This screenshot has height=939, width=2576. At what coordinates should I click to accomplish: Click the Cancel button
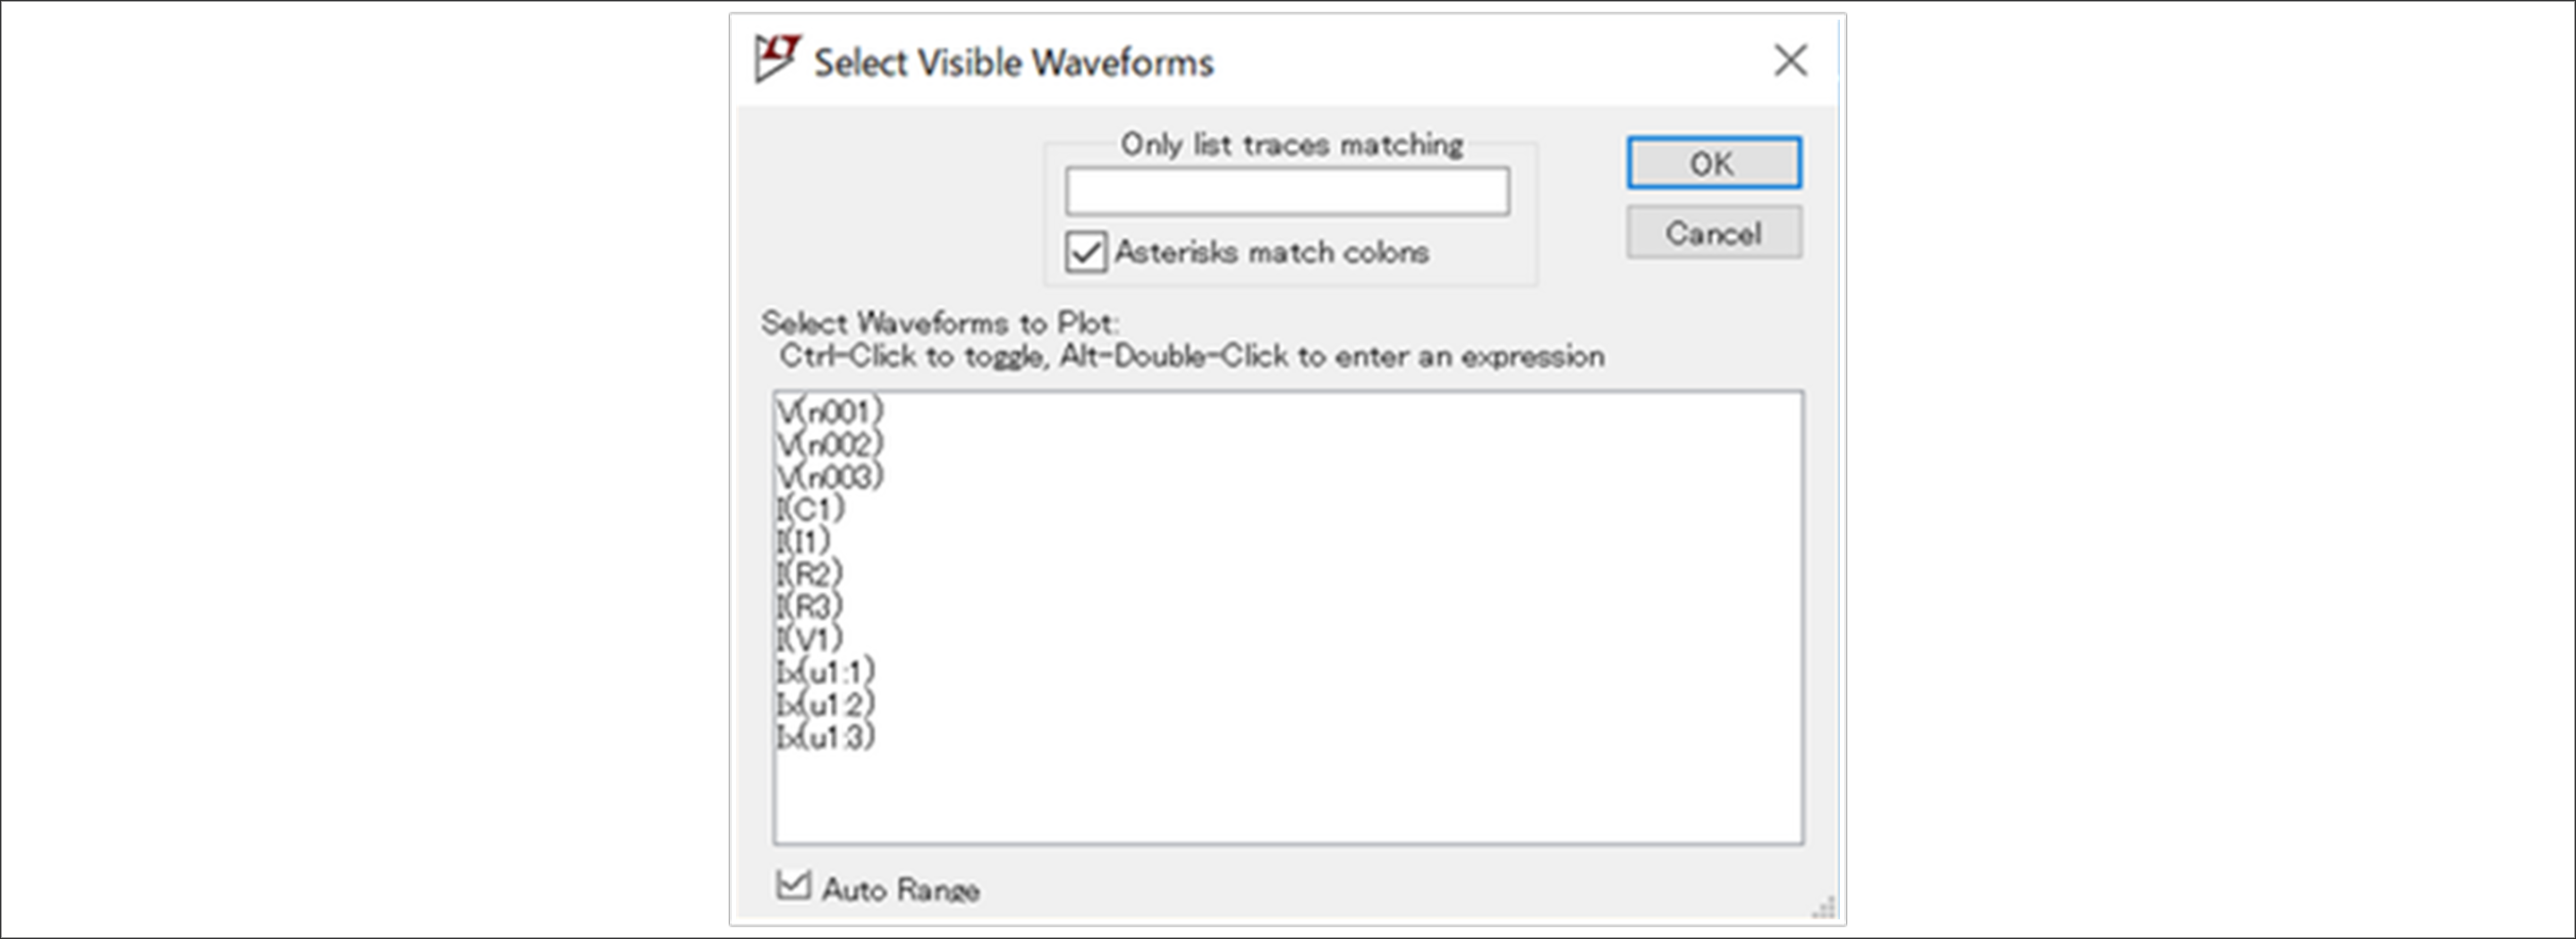[1714, 233]
